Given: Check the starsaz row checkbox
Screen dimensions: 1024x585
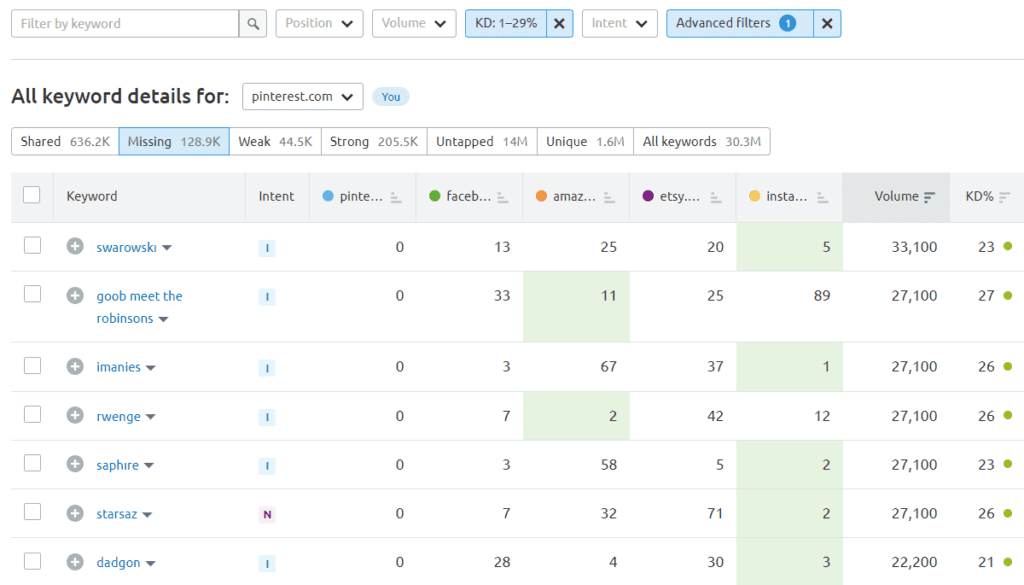Looking at the screenshot, I should point(32,511).
